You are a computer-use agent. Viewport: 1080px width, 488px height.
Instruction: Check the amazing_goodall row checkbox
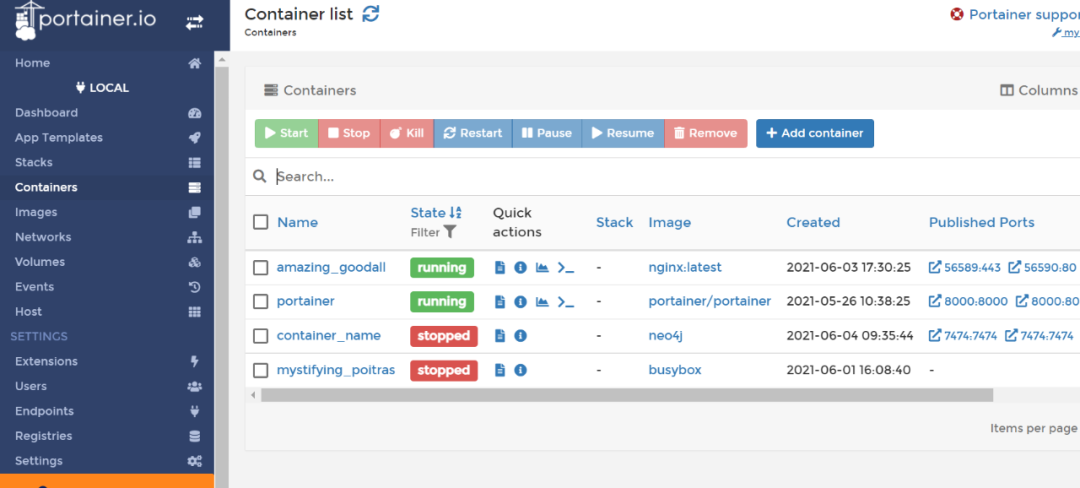click(x=260, y=268)
